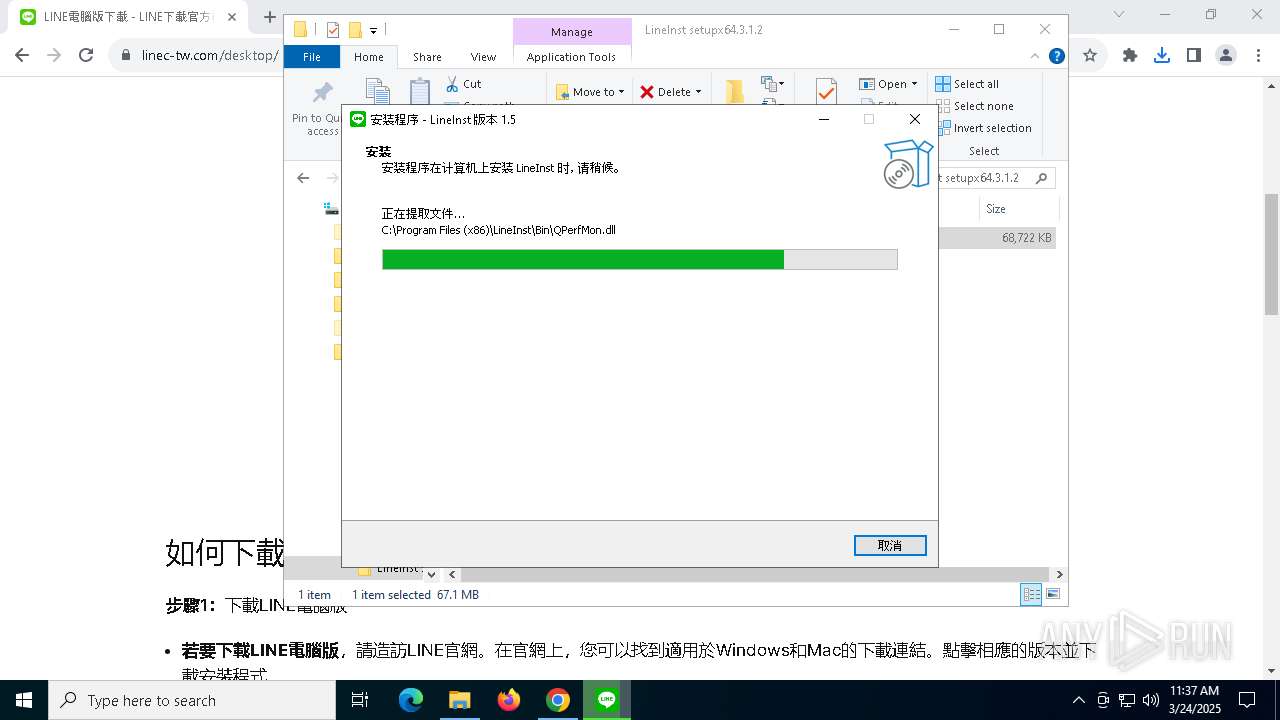Click the Paste clipboard icon
Image resolution: width=1280 pixels, height=720 pixels.
(420, 91)
